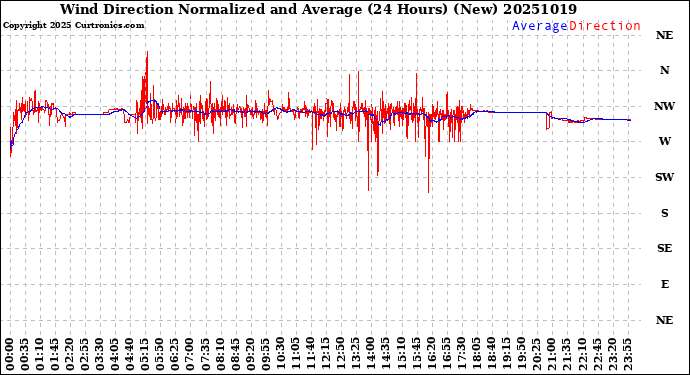Click the 01:45 time label
The width and height of the screenshot is (690, 375).
[55, 355]
